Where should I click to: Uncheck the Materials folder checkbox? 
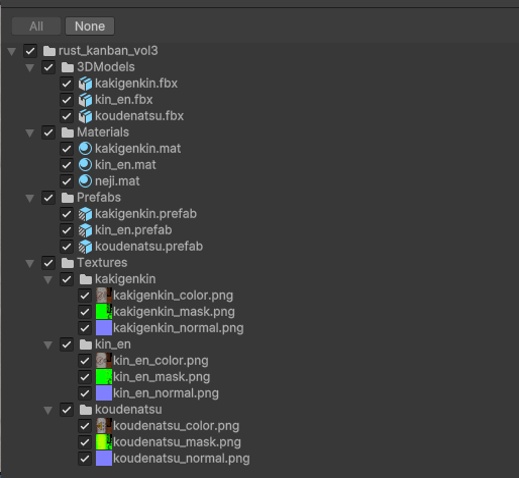click(x=48, y=132)
